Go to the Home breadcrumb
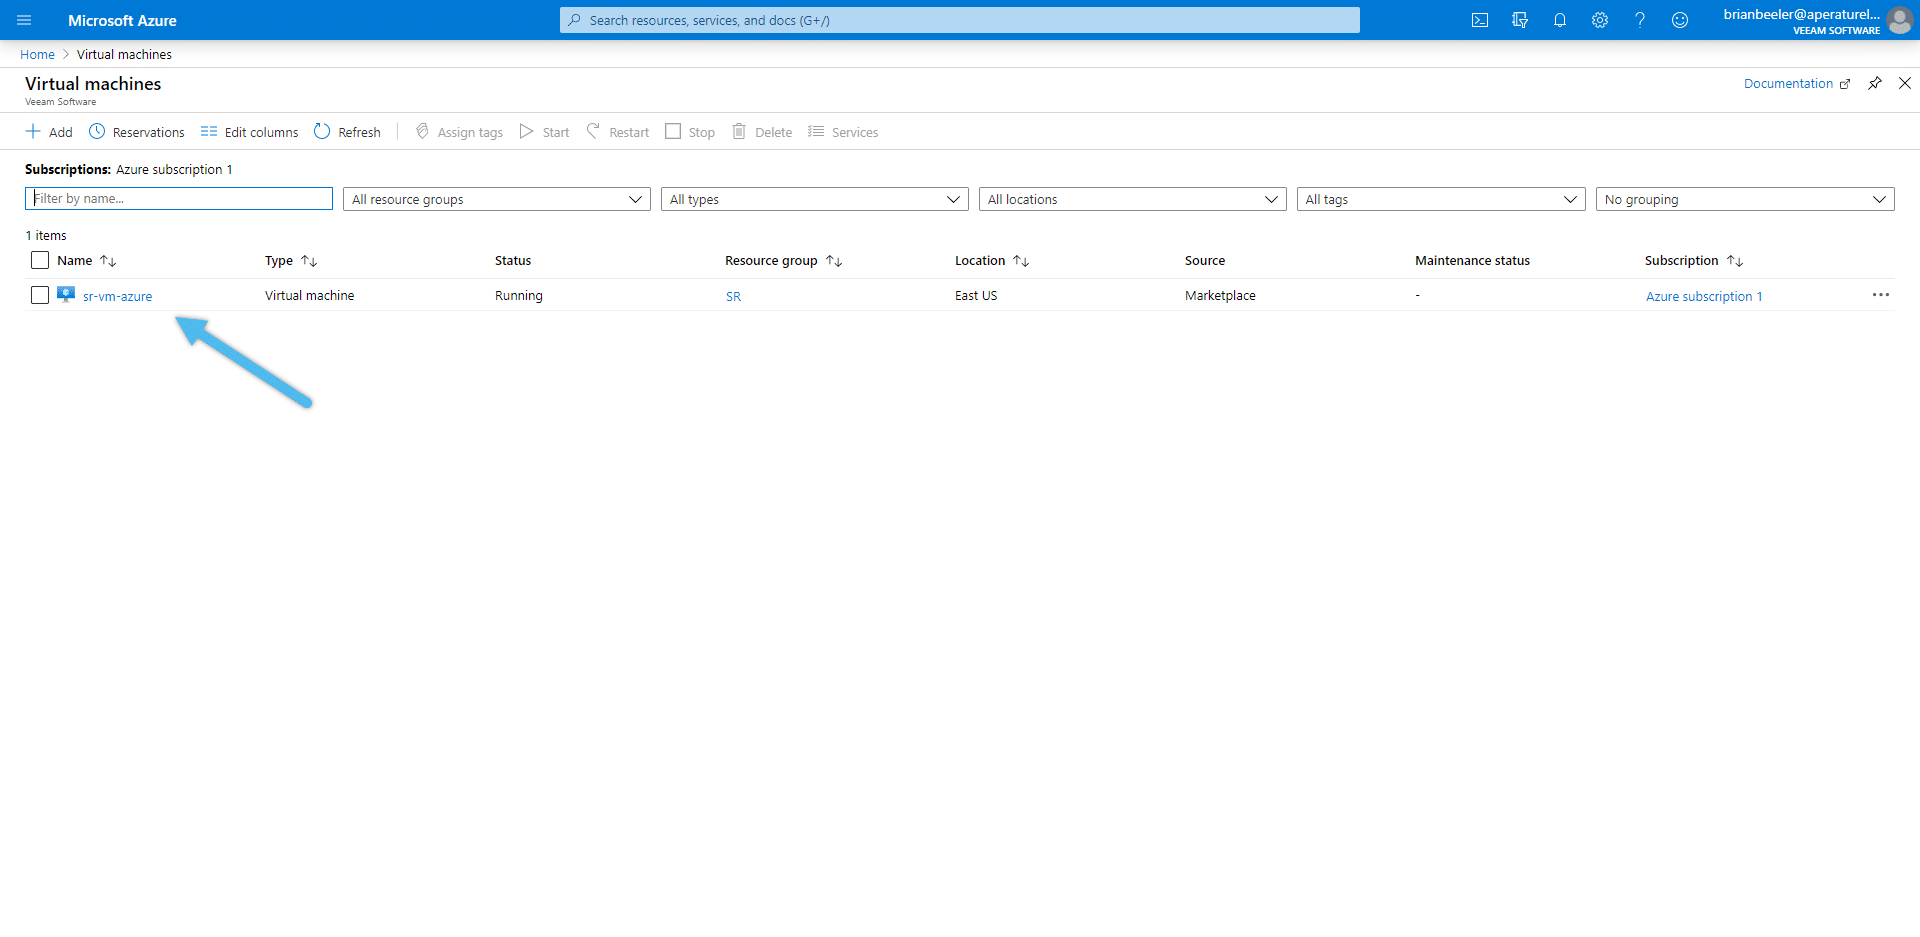The width and height of the screenshot is (1920, 937). [37, 54]
